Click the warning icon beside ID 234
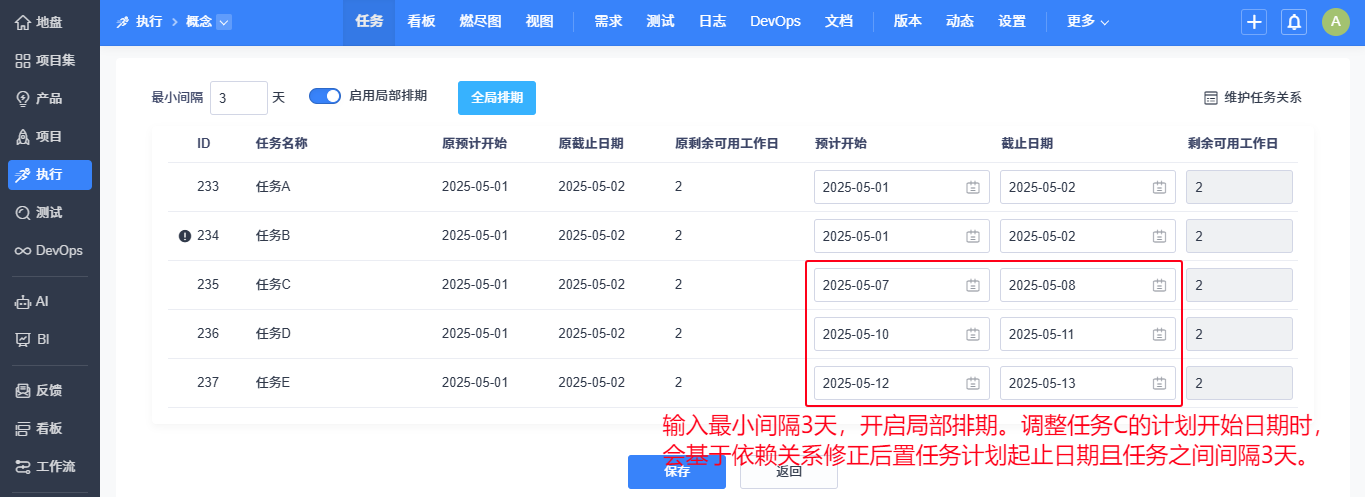Image resolution: width=1365 pixels, height=497 pixels. coord(184,236)
